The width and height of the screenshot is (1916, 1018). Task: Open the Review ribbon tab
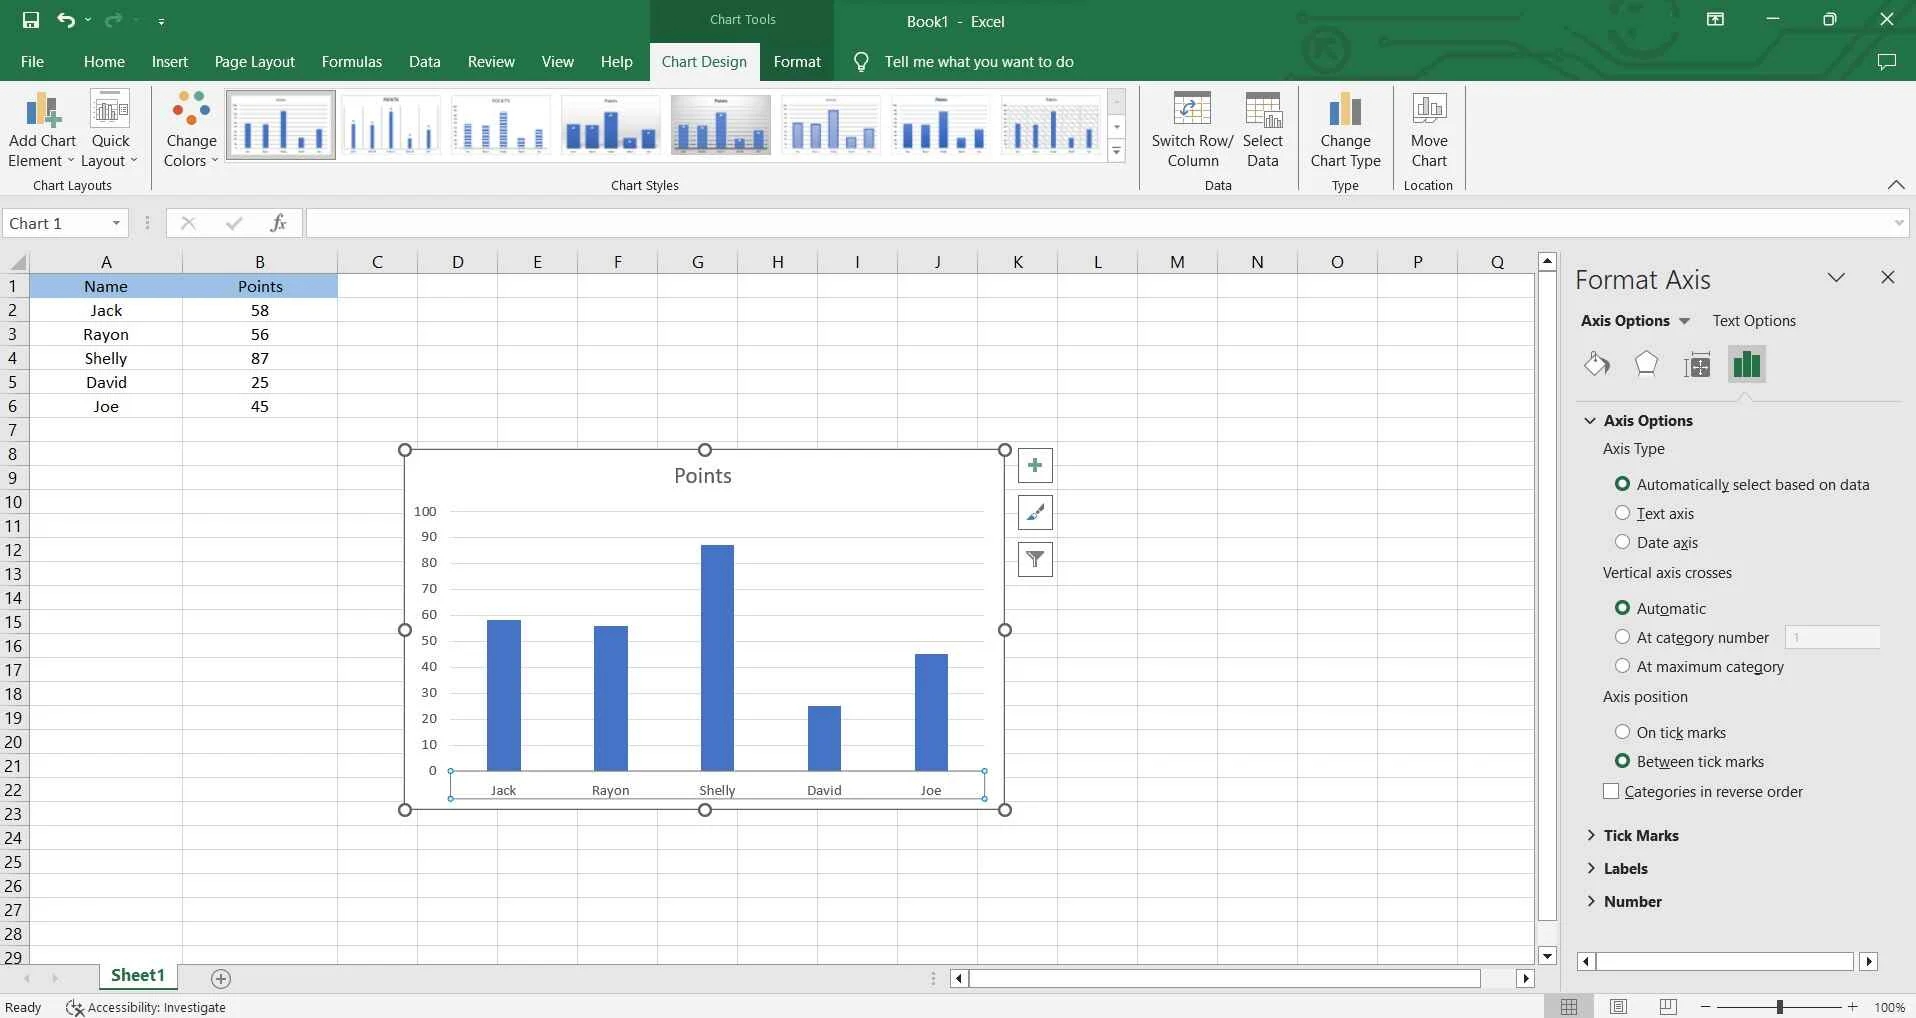click(x=490, y=61)
